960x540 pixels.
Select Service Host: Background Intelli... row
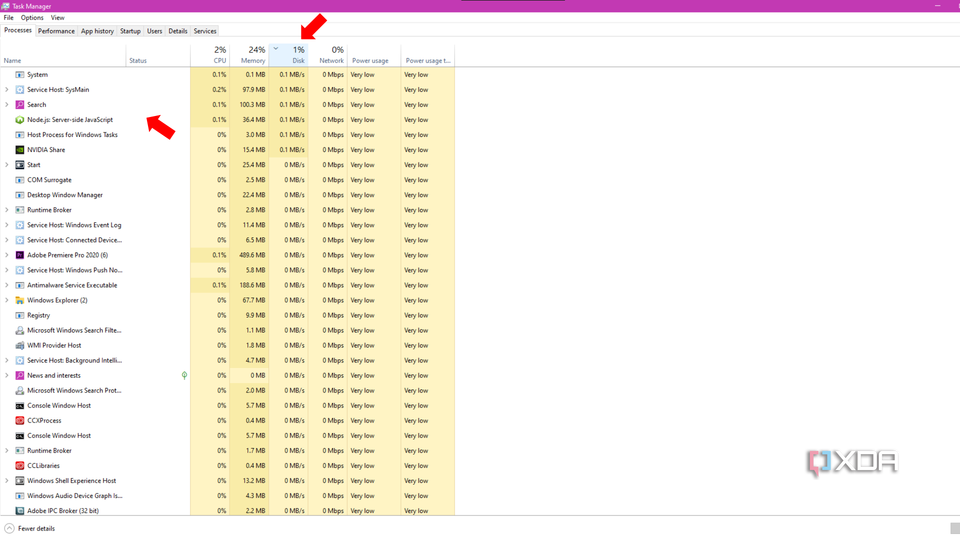pyautogui.click(x=227, y=361)
